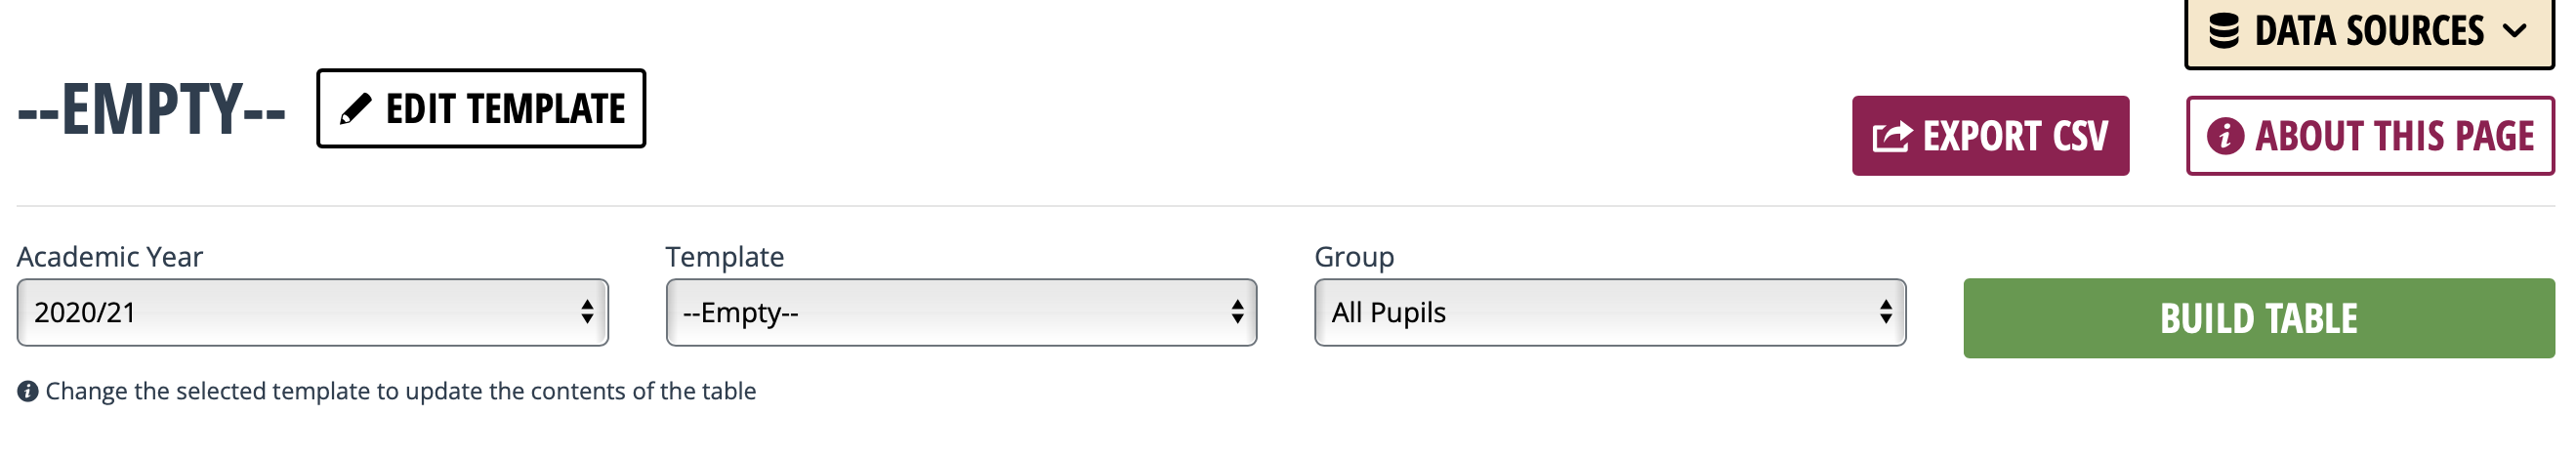The width and height of the screenshot is (2576, 457).
Task: Click the info icon beside the template hint
Action: pos(28,391)
